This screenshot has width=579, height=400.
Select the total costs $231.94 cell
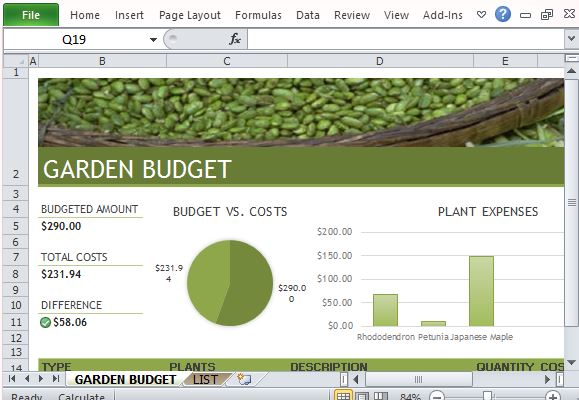(x=61, y=274)
